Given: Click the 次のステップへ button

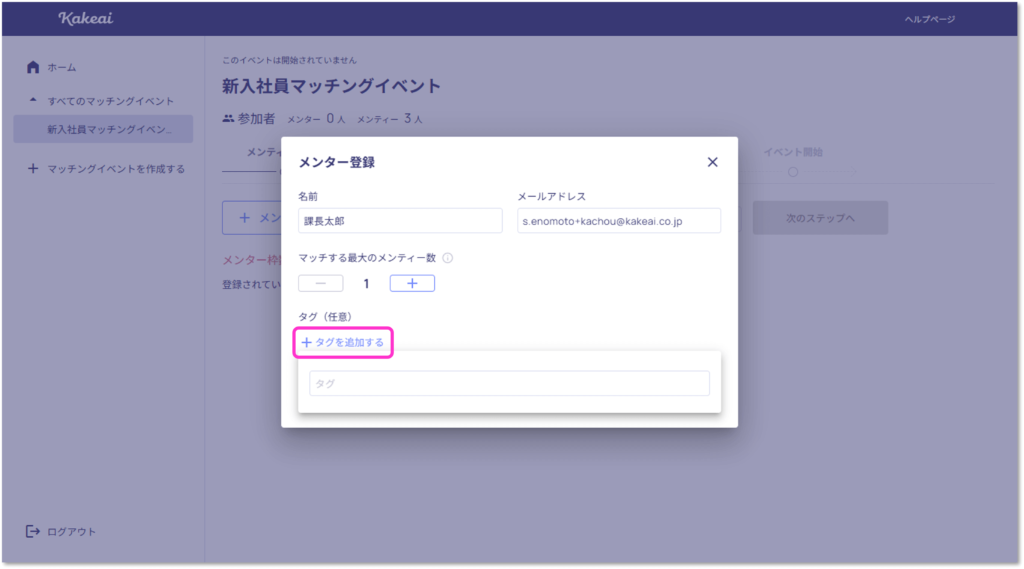Looking at the screenshot, I should tap(820, 218).
